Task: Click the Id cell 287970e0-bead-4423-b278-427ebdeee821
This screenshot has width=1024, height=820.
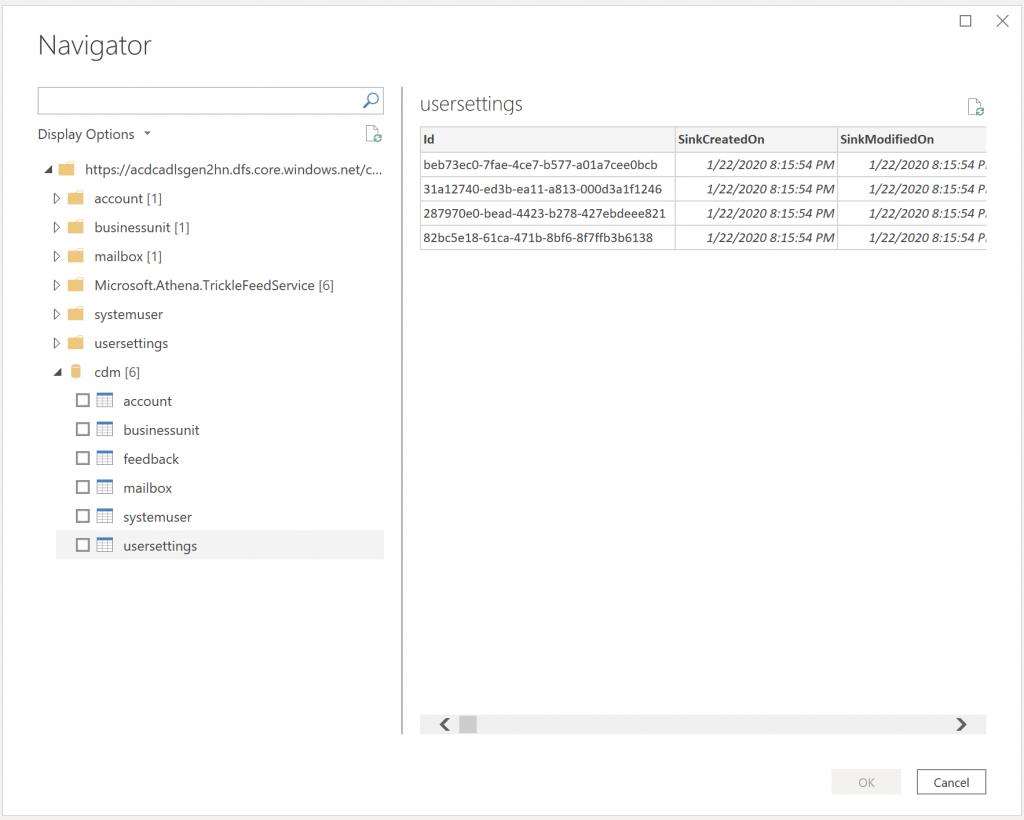Action: tap(547, 213)
